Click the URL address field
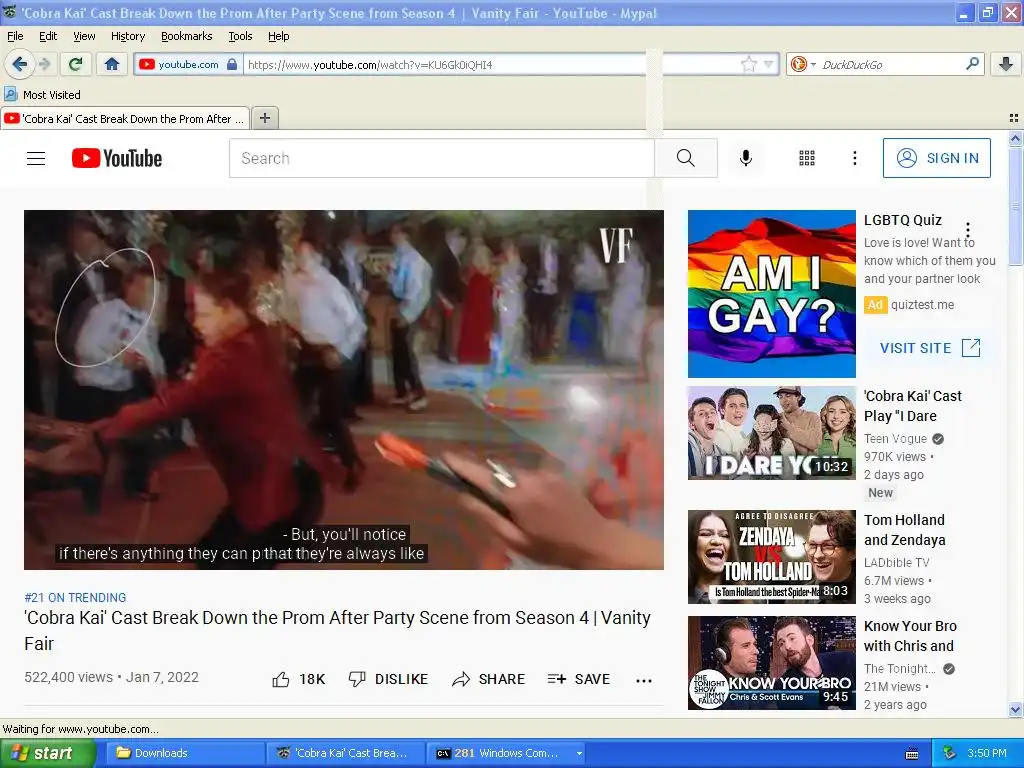 click(490, 64)
